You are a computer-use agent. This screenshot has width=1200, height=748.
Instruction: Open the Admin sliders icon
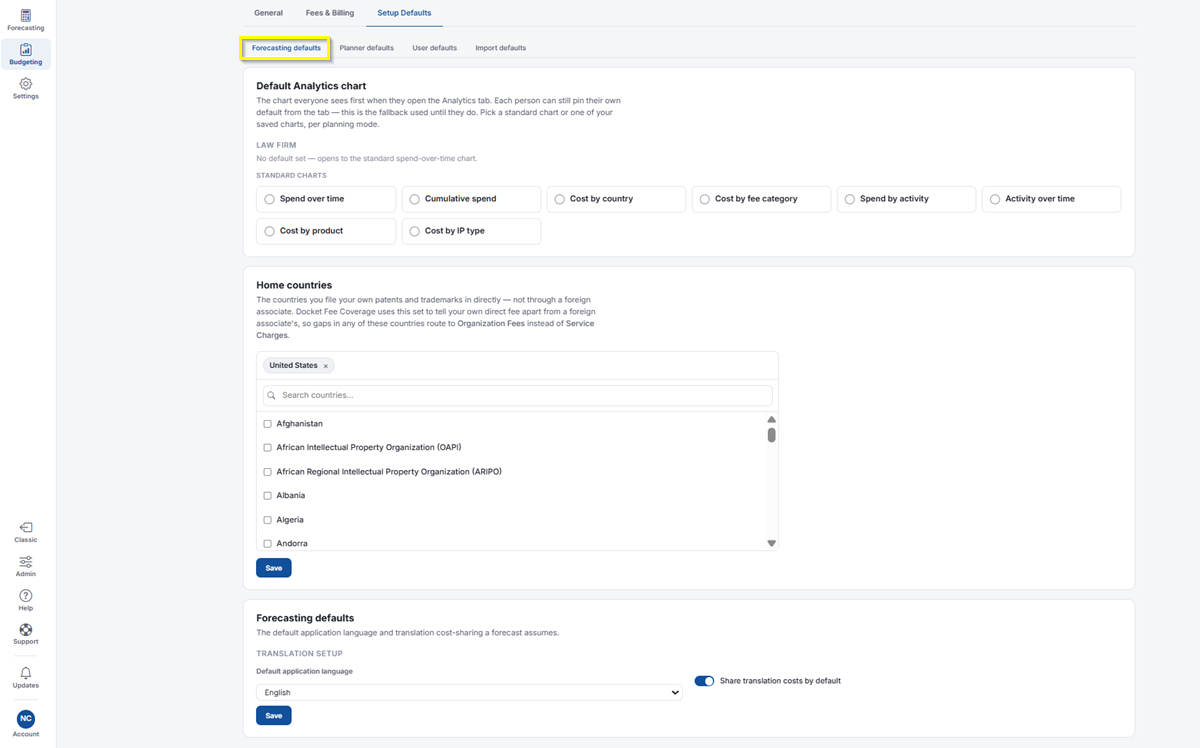coord(26,566)
